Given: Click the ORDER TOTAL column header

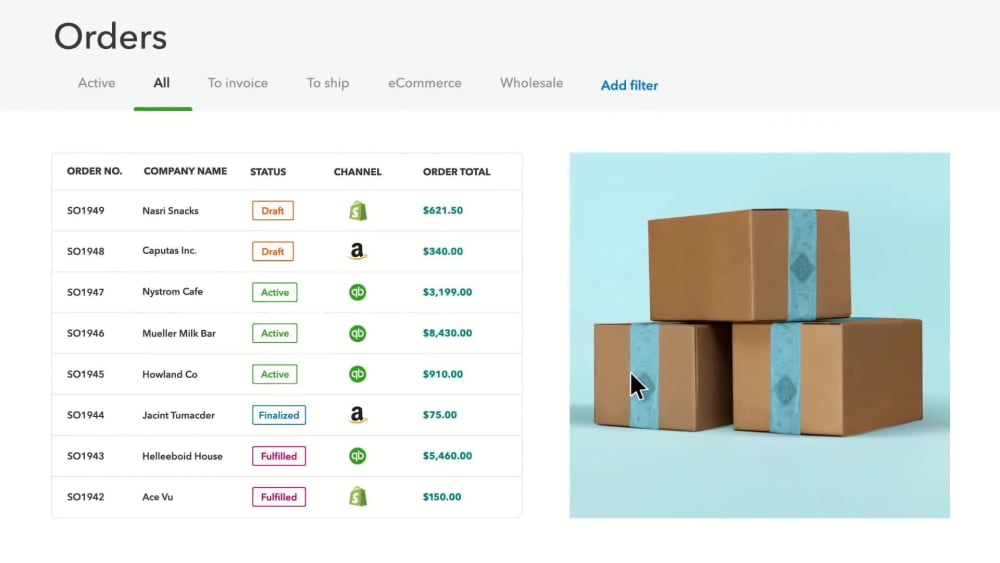Looking at the screenshot, I should click(x=457, y=172).
